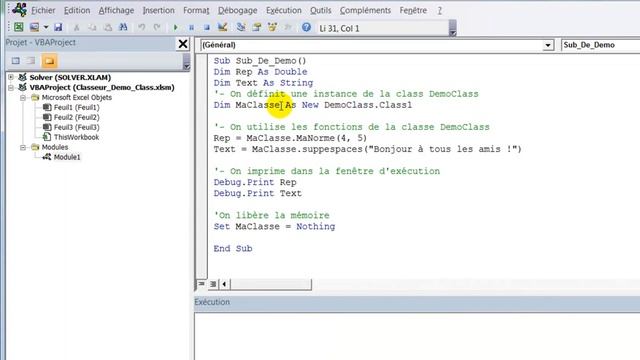This screenshot has width=640, height=360.
Task: Open the Sub_De_Demo procedure combo box
Action: click(600, 45)
